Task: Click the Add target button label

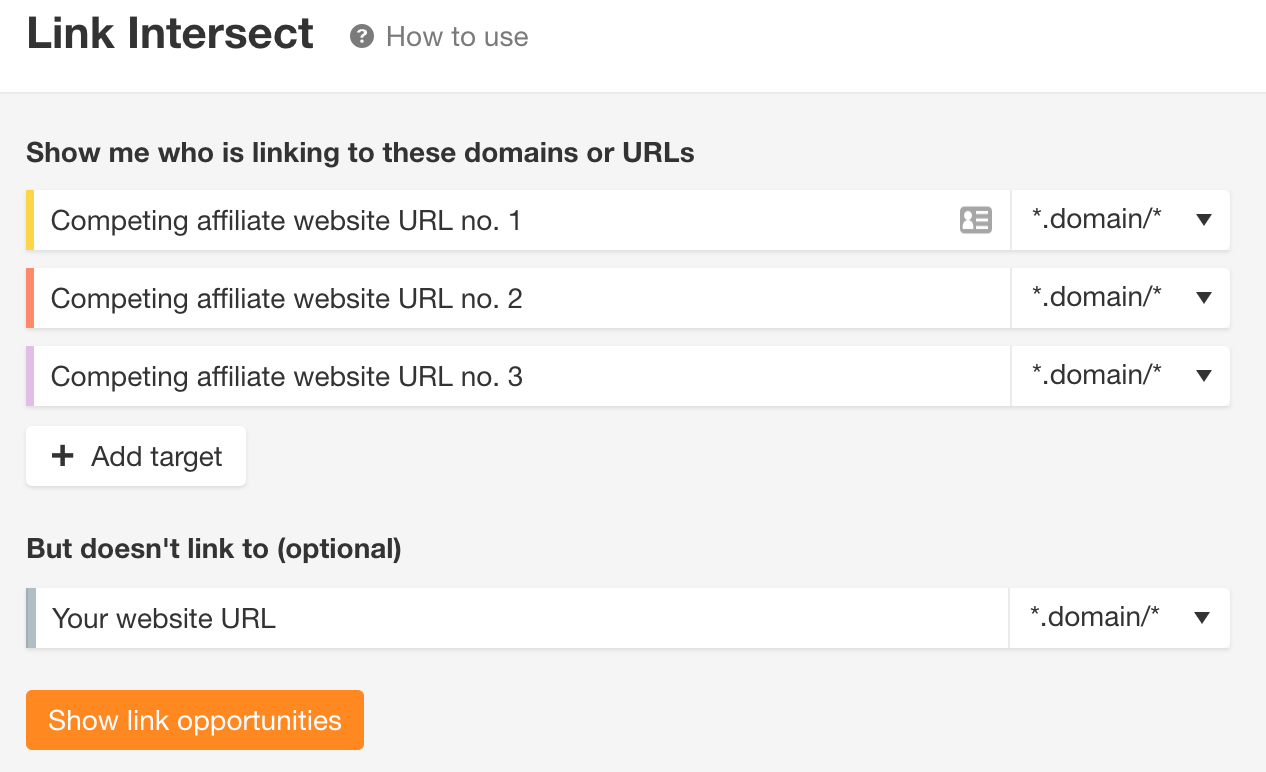Action: click(156, 457)
